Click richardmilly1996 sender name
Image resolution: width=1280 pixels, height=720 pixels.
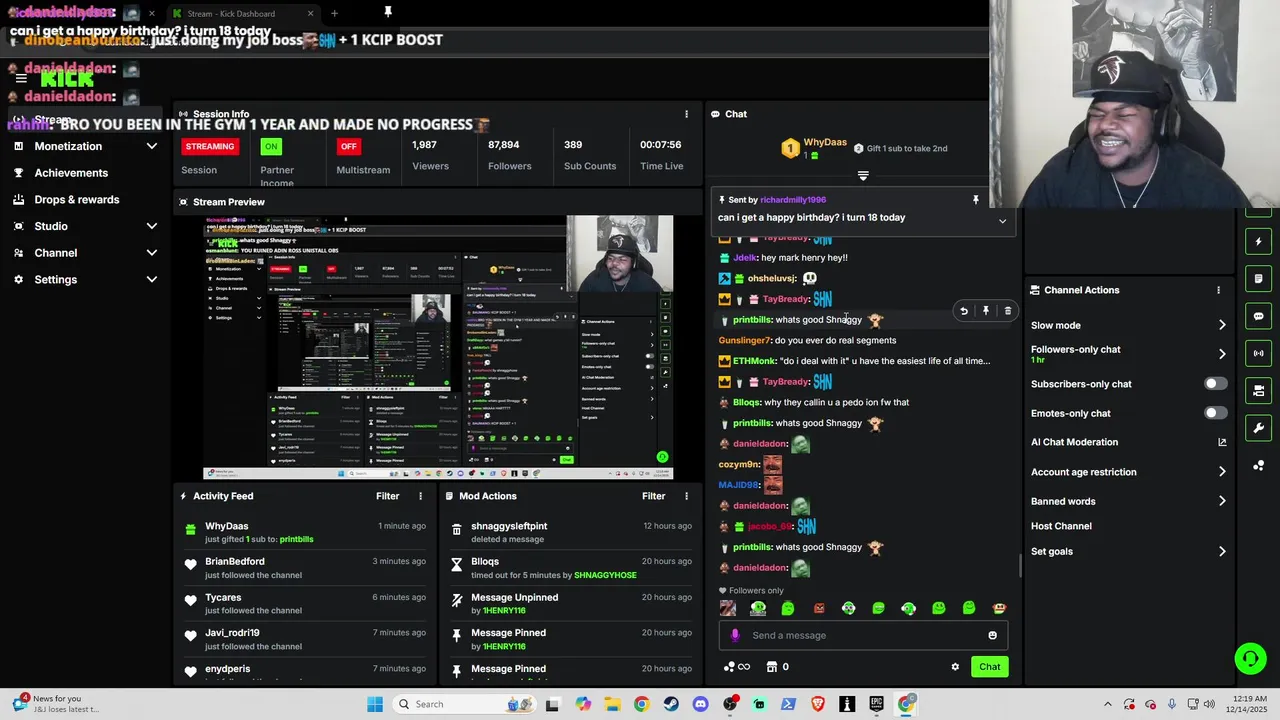click(793, 200)
